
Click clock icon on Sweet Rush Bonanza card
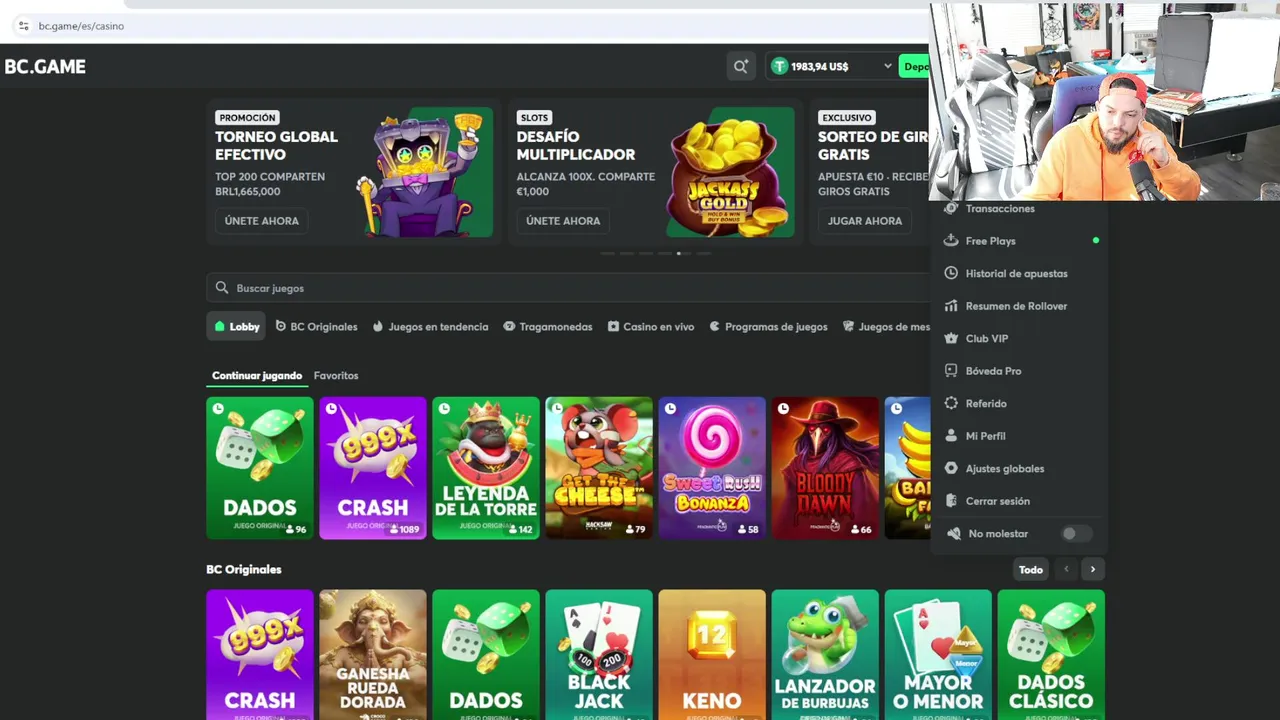tap(670, 409)
